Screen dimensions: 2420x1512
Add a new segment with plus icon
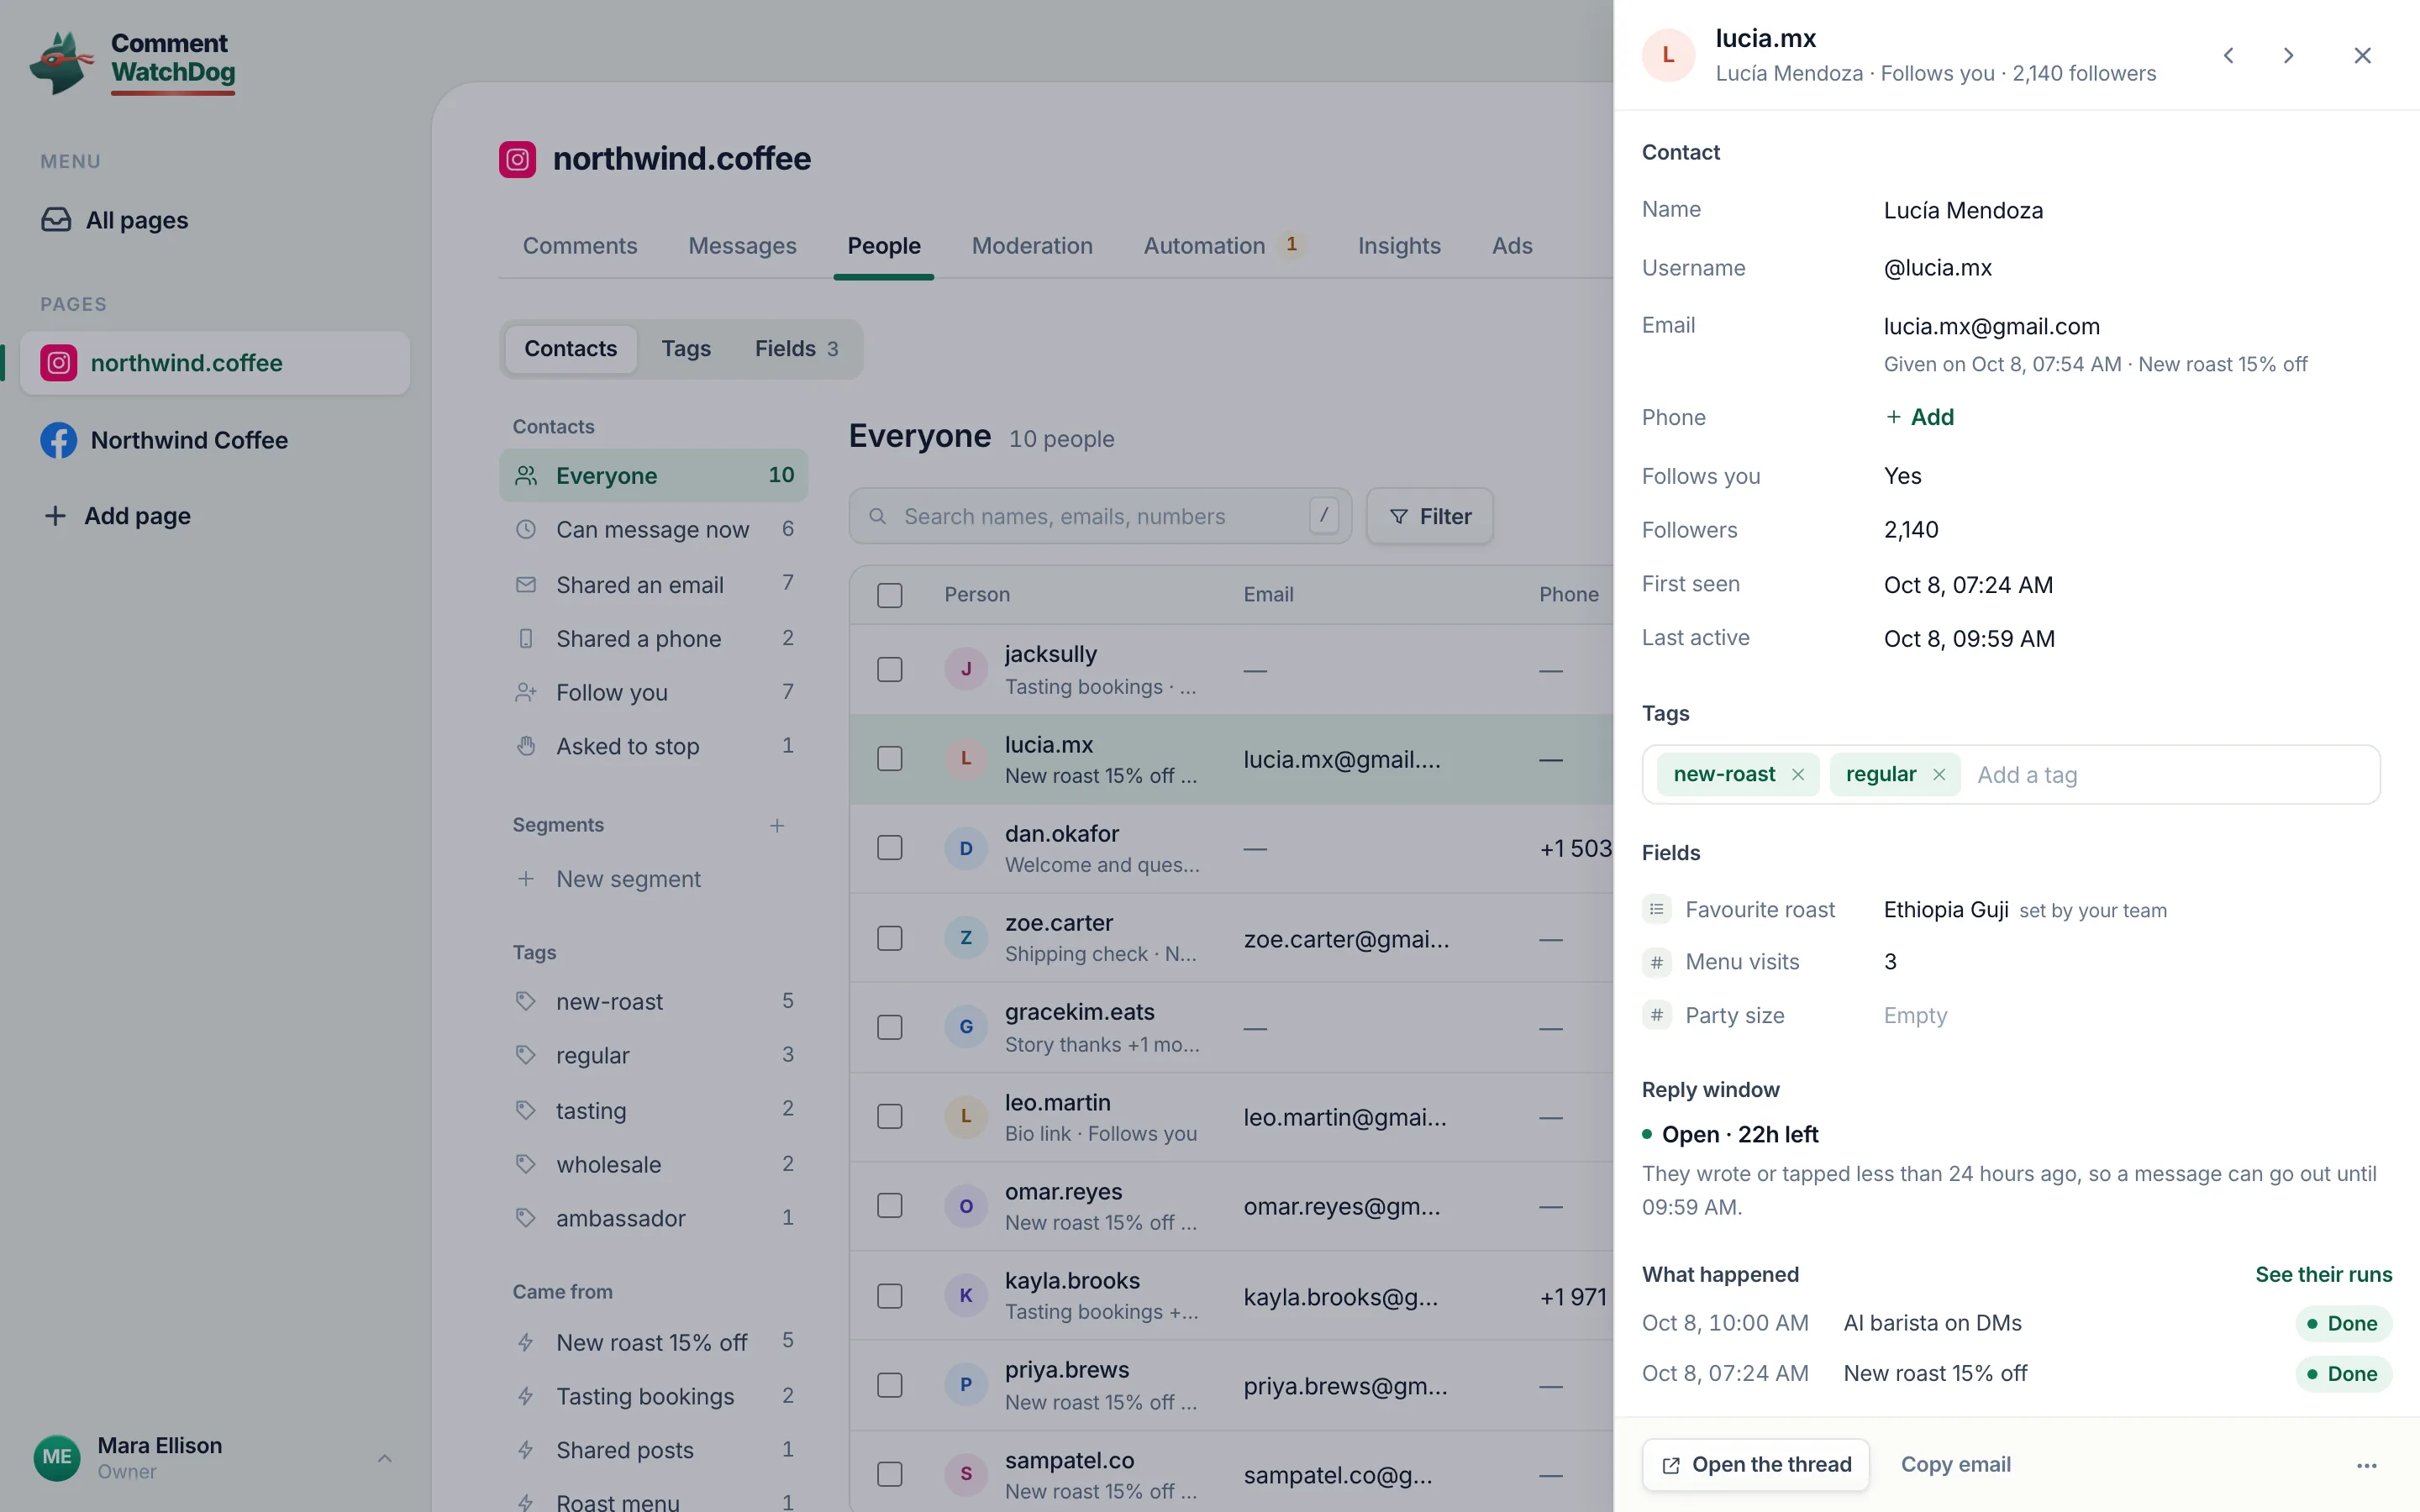point(777,825)
